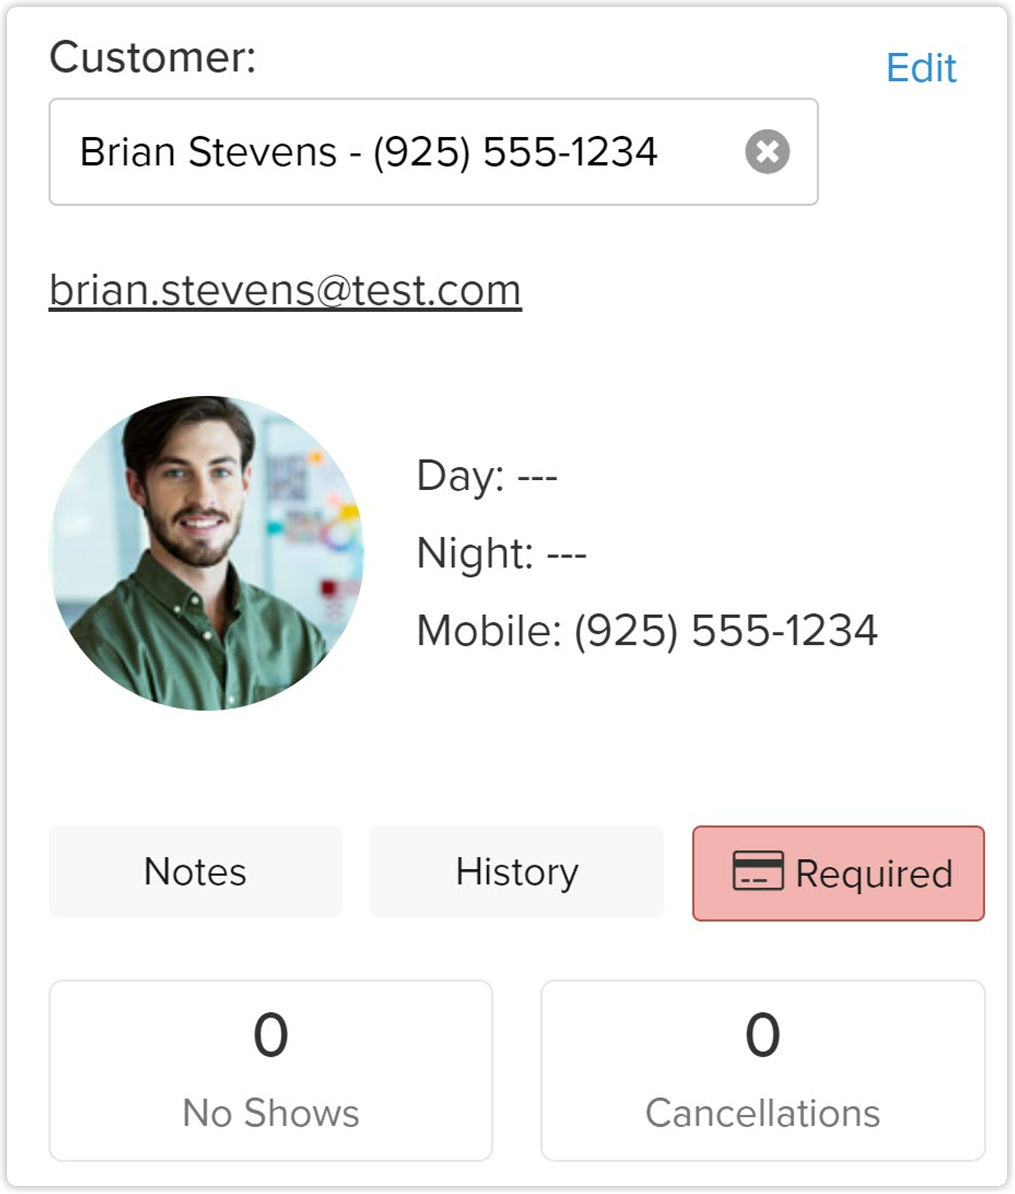Clear the selected customer with the X icon

pyautogui.click(x=767, y=152)
